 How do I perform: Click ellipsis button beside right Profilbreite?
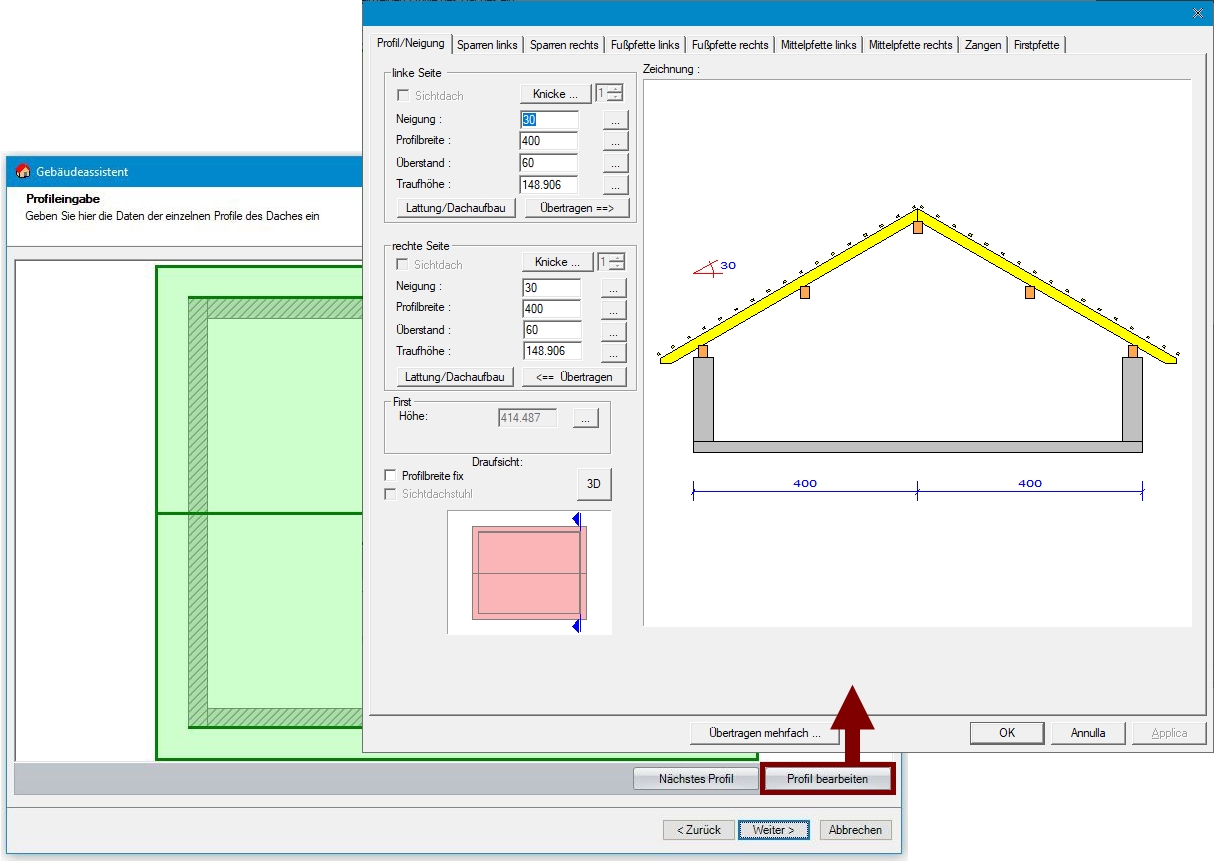click(614, 309)
